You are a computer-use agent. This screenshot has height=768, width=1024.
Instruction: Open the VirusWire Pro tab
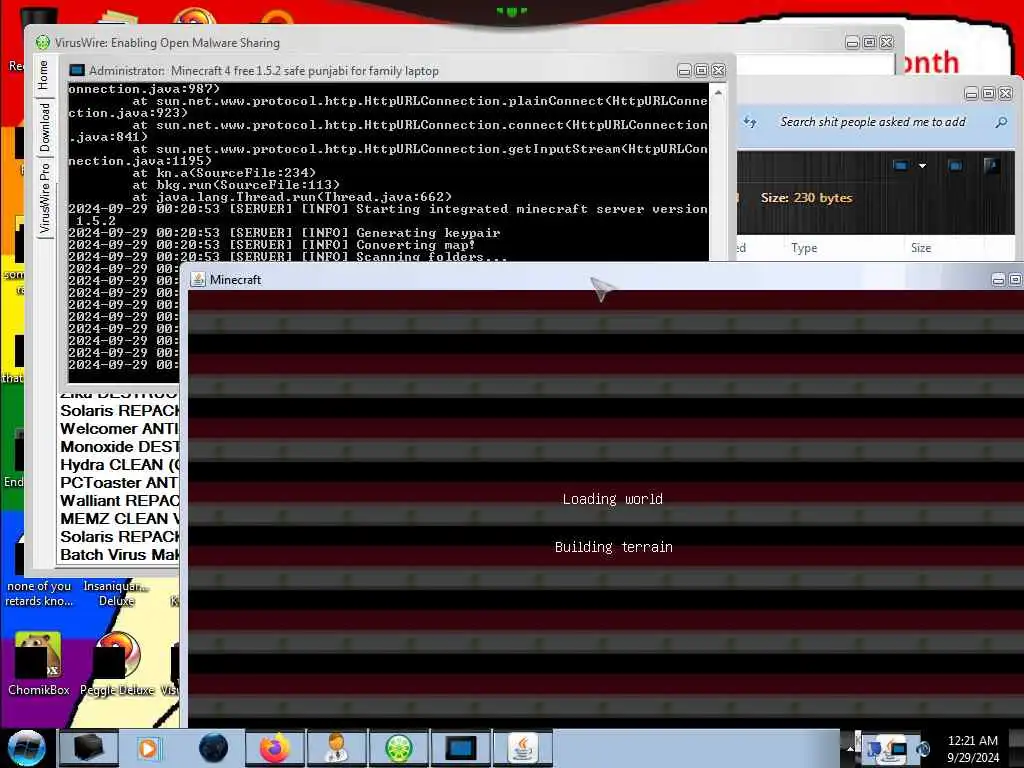click(x=44, y=198)
